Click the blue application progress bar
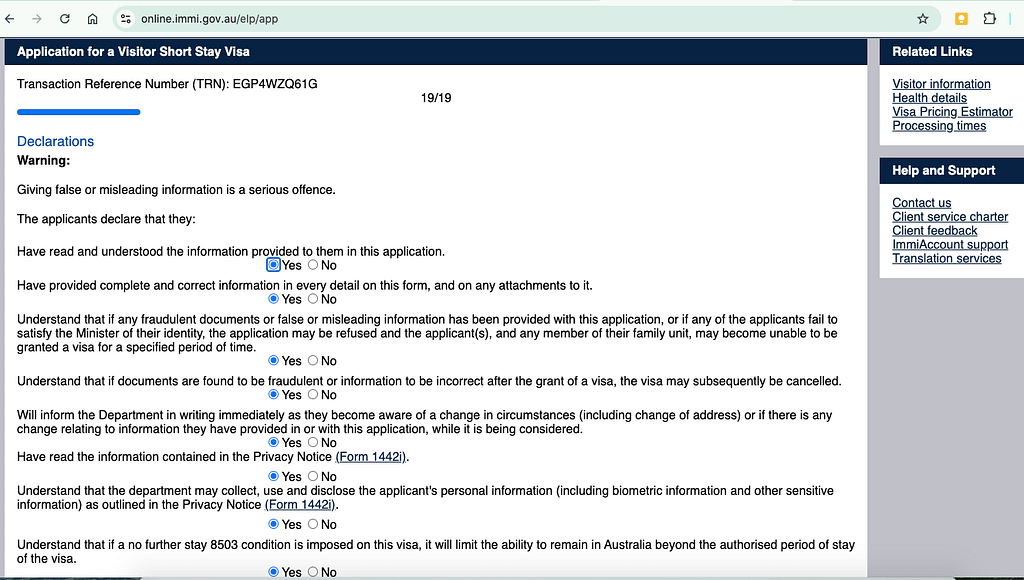Image resolution: width=1024 pixels, height=580 pixels. click(x=78, y=112)
